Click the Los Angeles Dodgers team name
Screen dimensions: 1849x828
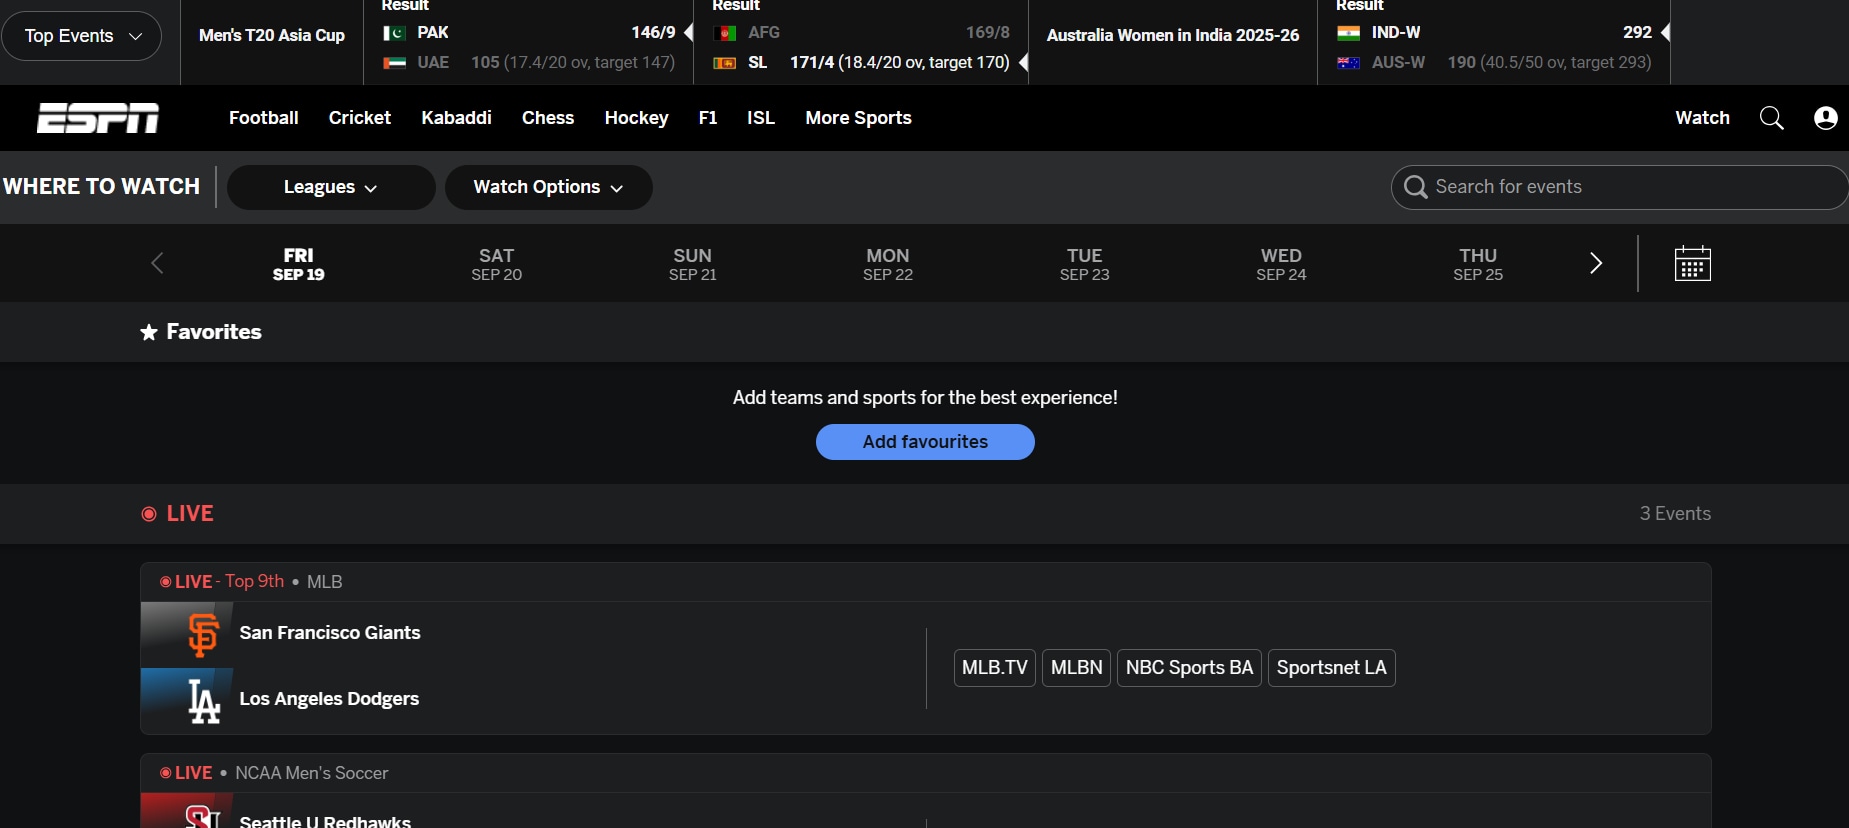point(329,699)
